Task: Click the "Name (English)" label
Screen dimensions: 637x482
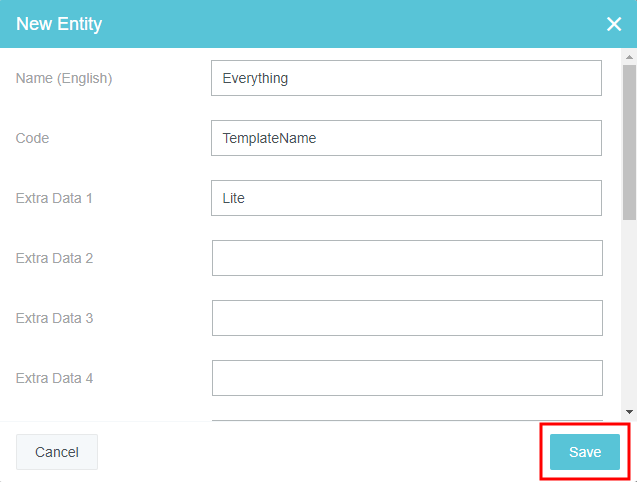Action: pyautogui.click(x=64, y=78)
